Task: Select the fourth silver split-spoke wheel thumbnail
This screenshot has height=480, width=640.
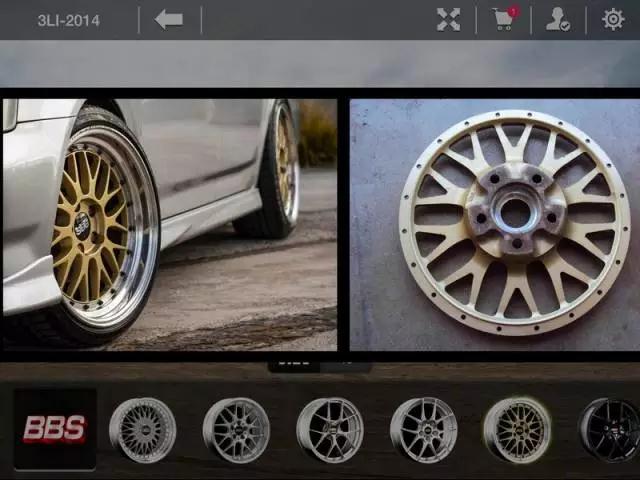Action: (423, 430)
